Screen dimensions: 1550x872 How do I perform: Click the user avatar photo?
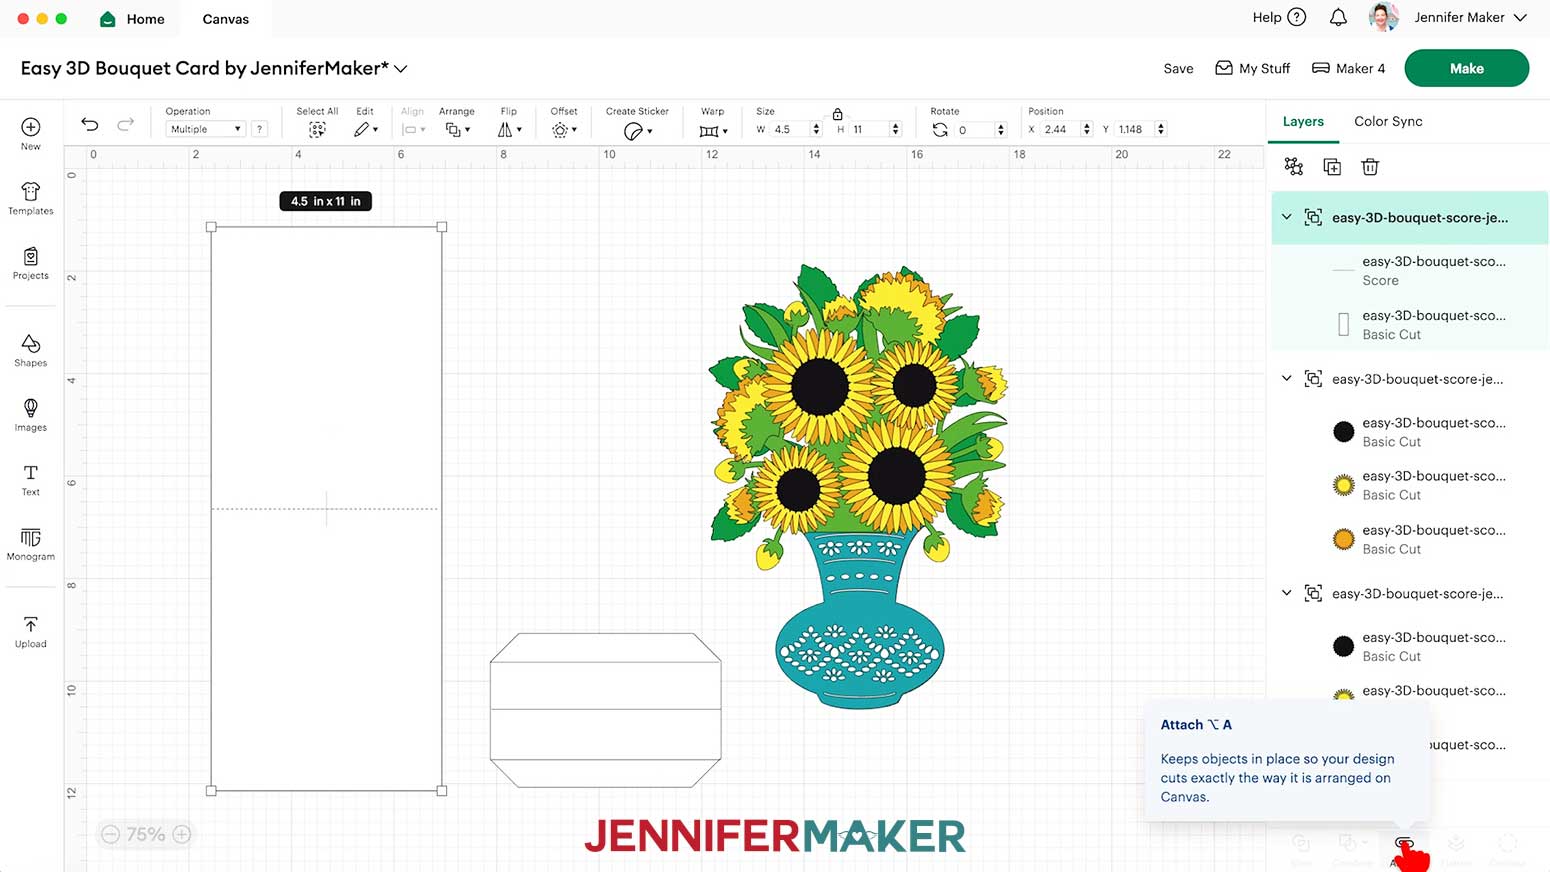pyautogui.click(x=1383, y=17)
